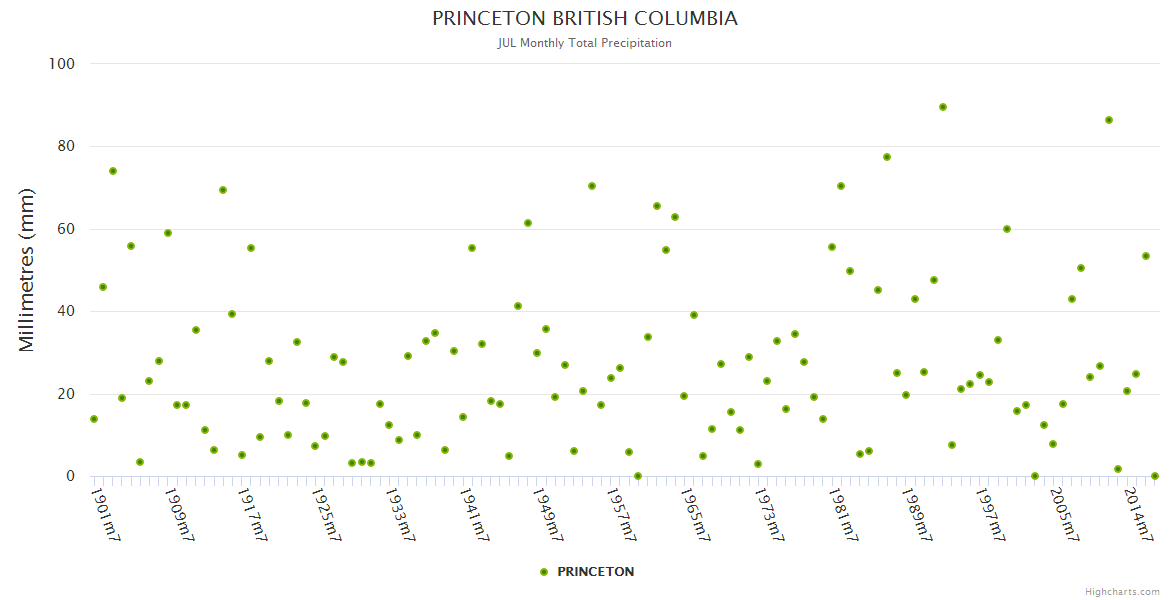Click the highest data point near 90 mm
The height and width of the screenshot is (600, 1170).
(943, 107)
